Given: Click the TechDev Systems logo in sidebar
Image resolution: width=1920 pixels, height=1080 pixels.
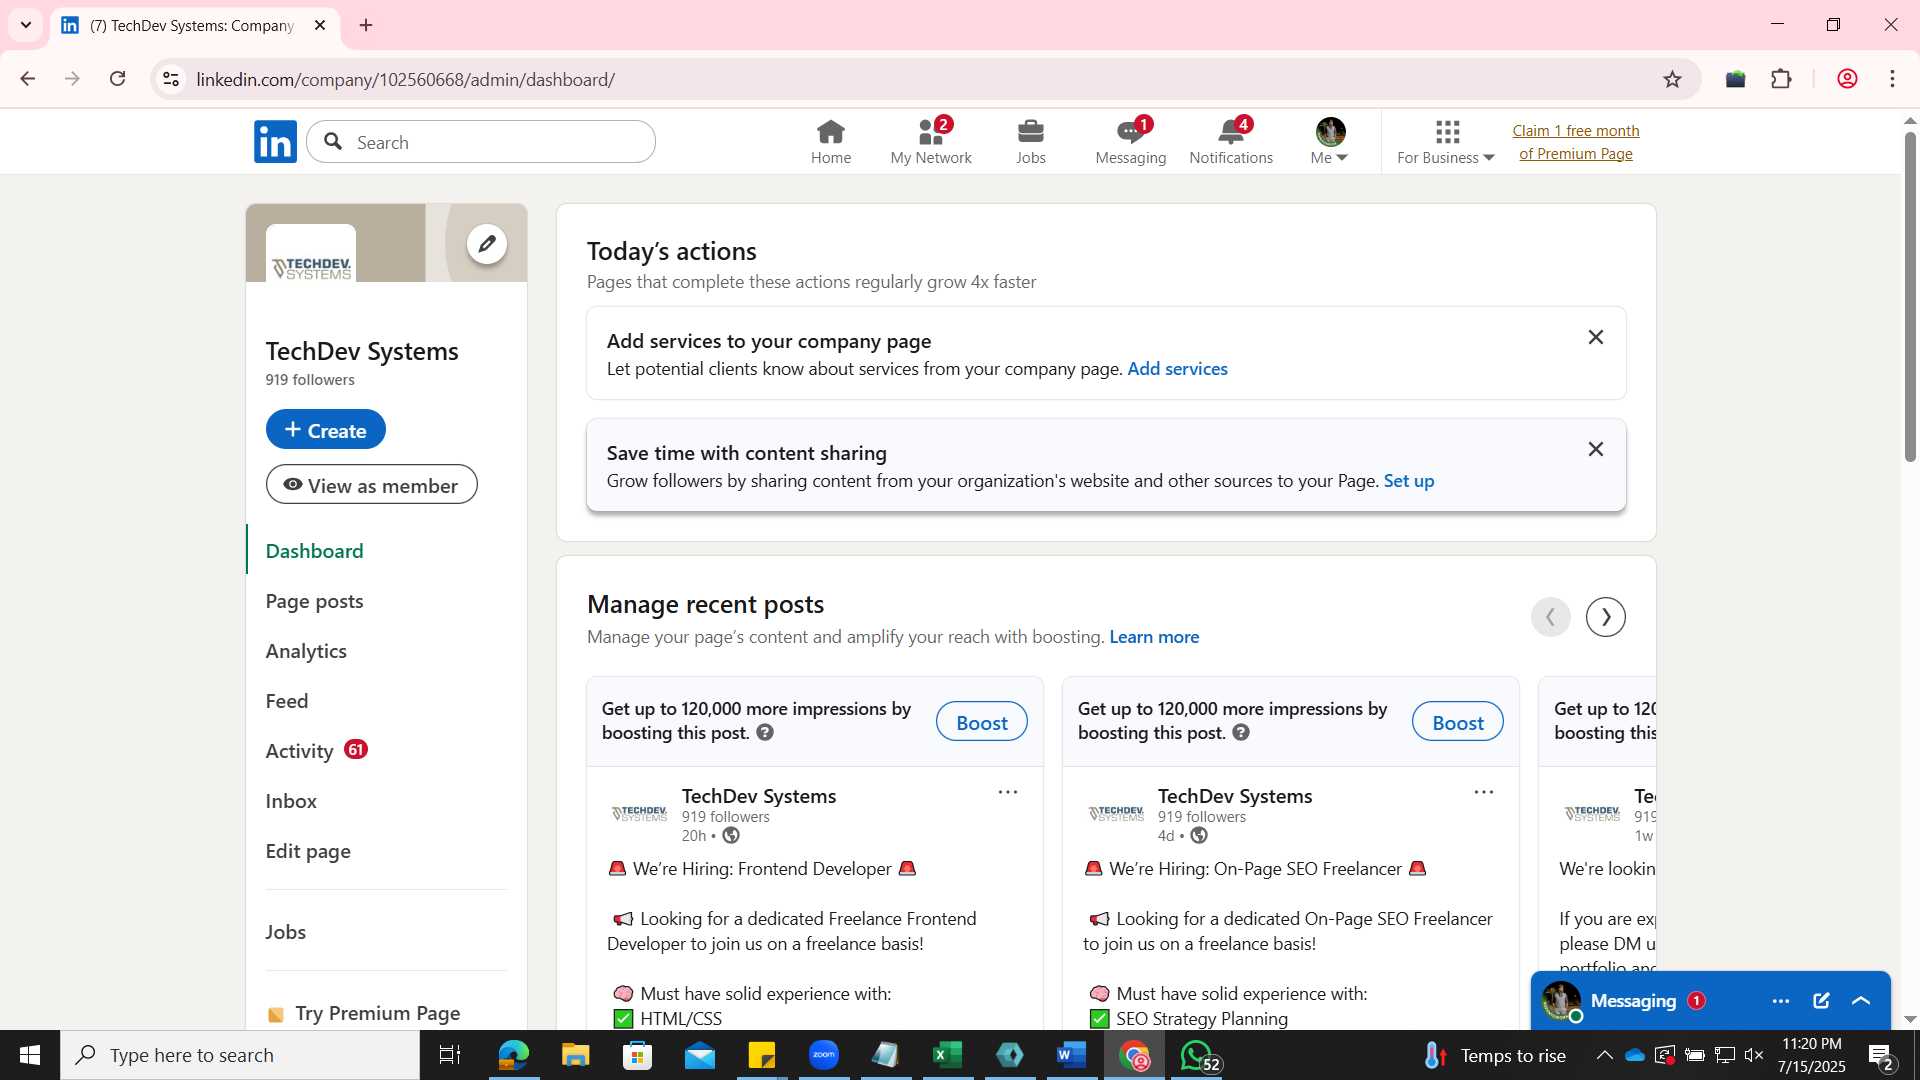Looking at the screenshot, I should (311, 254).
